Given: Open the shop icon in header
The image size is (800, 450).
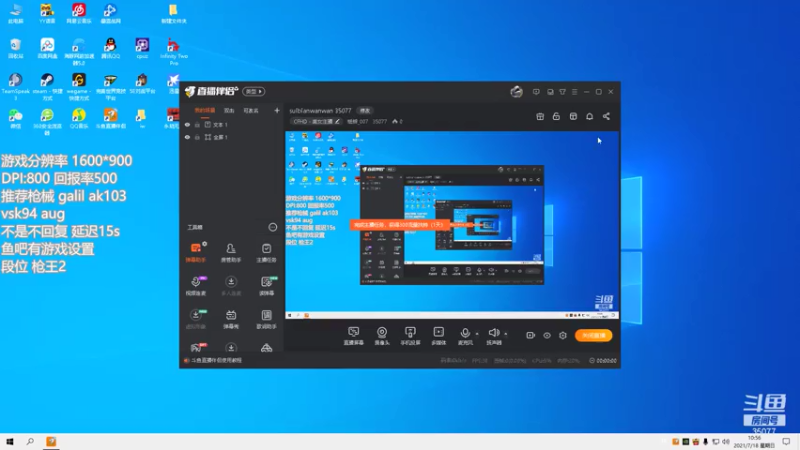Looking at the screenshot, I should pyautogui.click(x=573, y=116).
